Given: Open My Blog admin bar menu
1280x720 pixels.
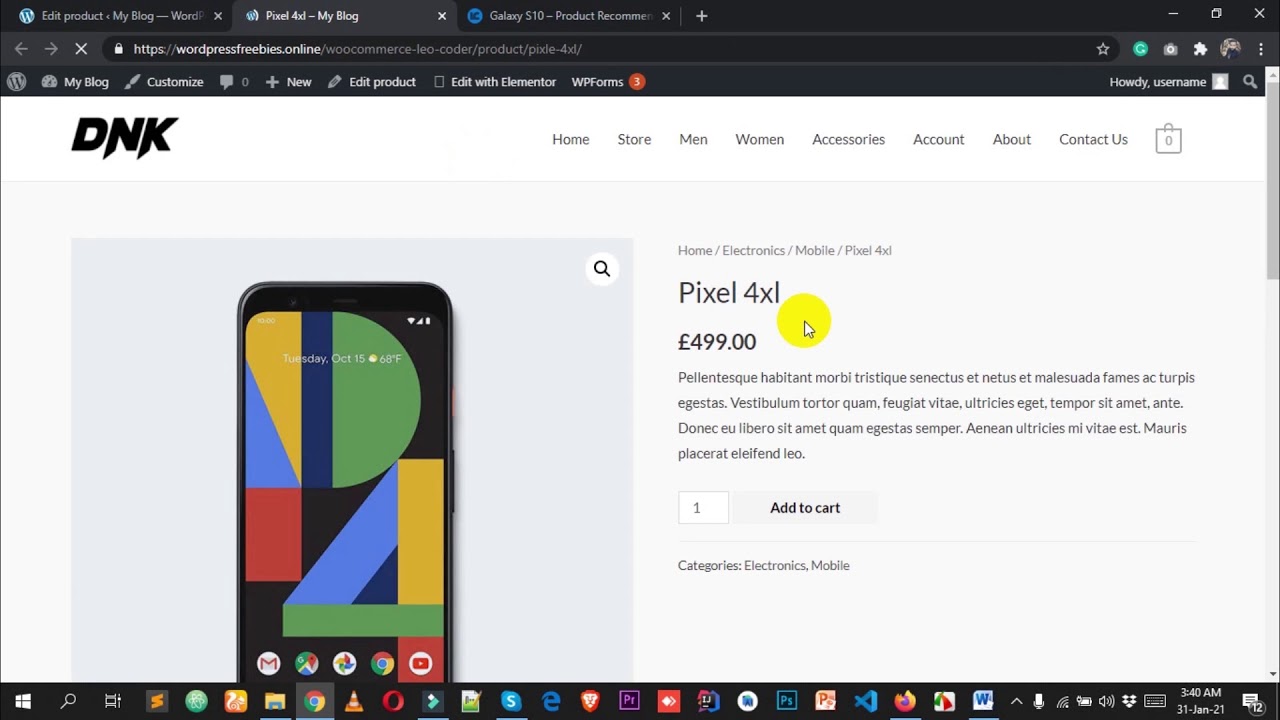Looking at the screenshot, I should click(75, 82).
